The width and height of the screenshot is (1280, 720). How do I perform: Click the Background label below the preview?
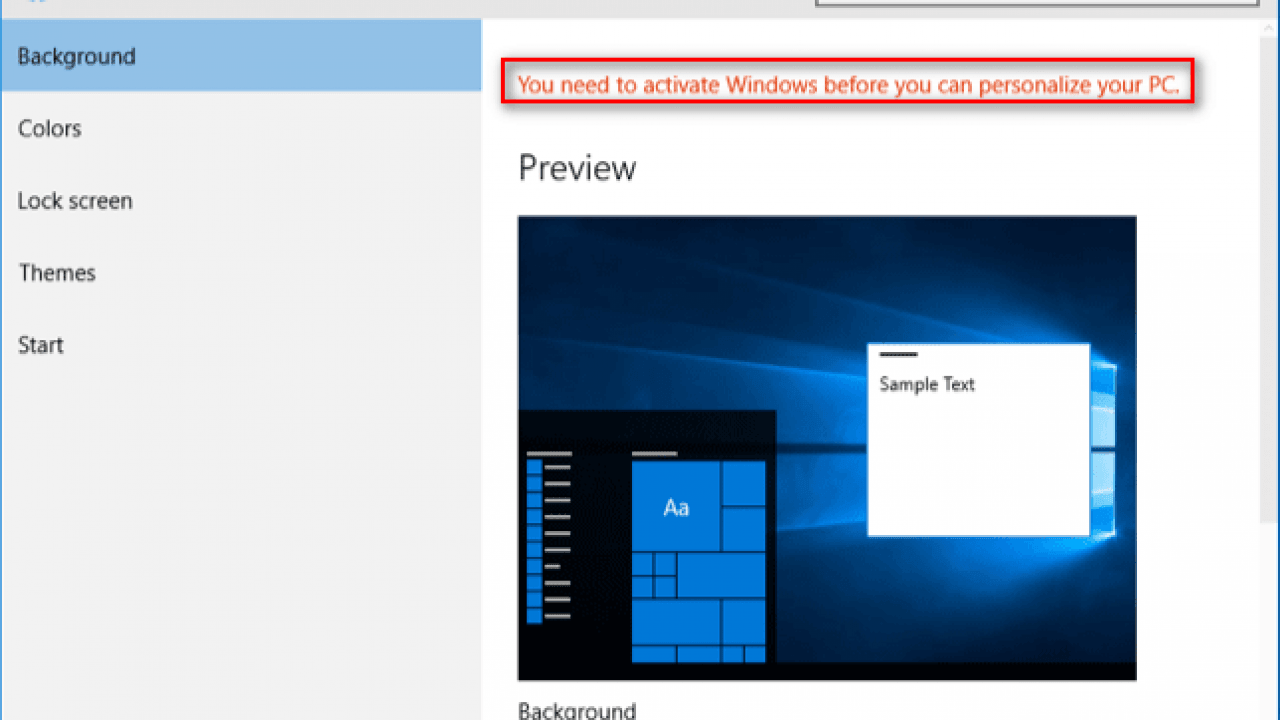click(577, 711)
